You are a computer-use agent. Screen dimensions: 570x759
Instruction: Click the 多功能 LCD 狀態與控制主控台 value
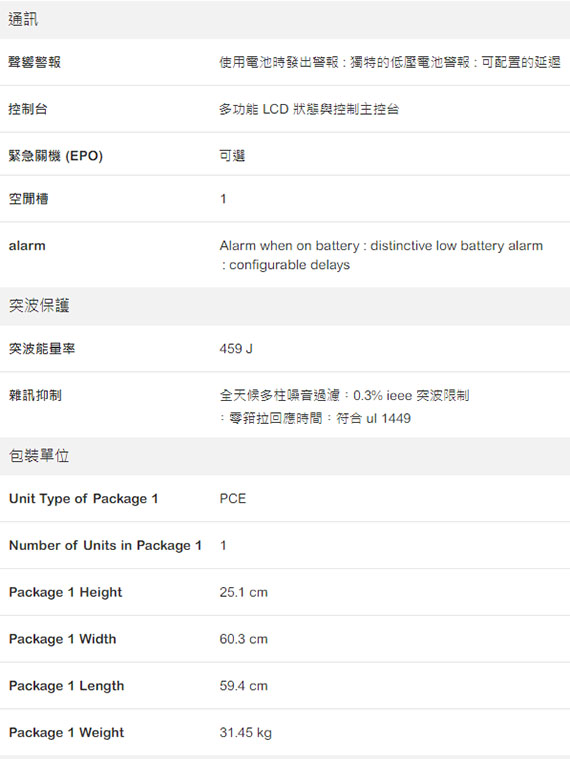(309, 109)
